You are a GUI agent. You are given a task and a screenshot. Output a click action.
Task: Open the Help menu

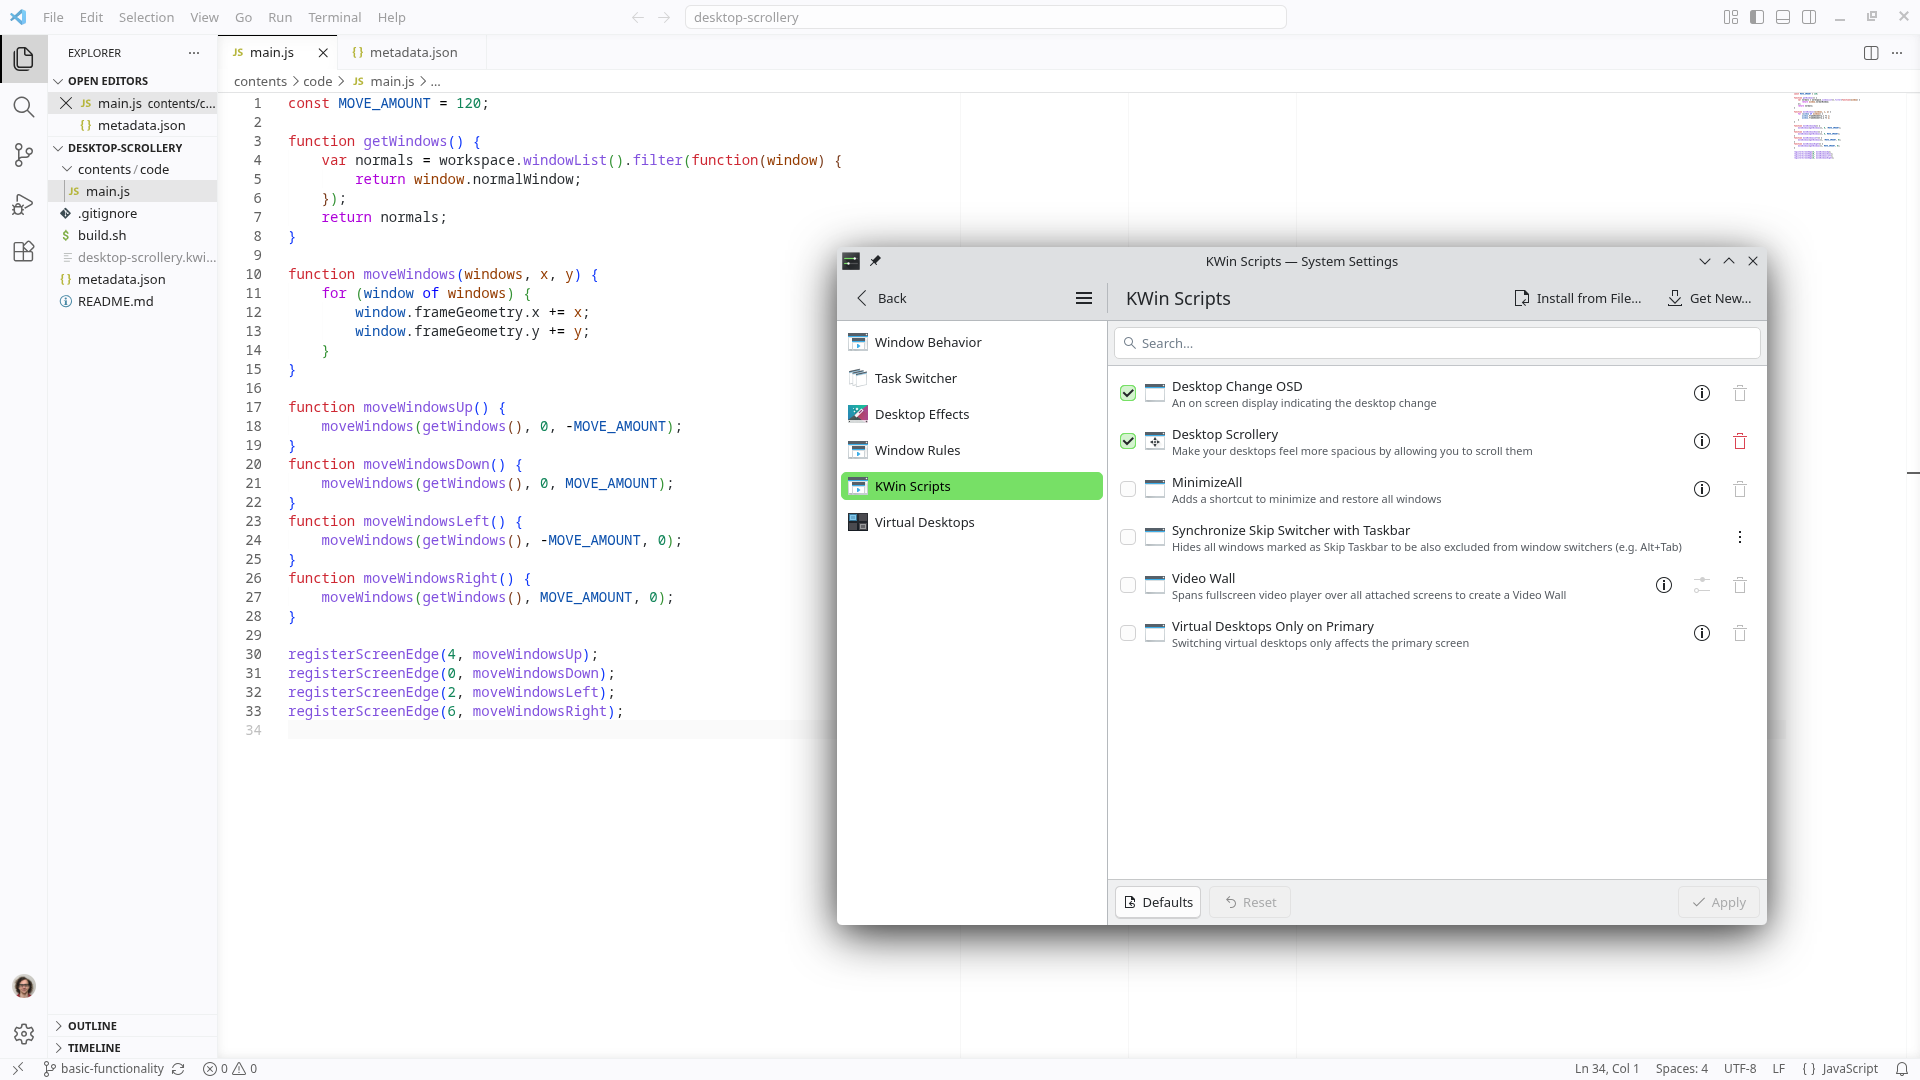391,17
